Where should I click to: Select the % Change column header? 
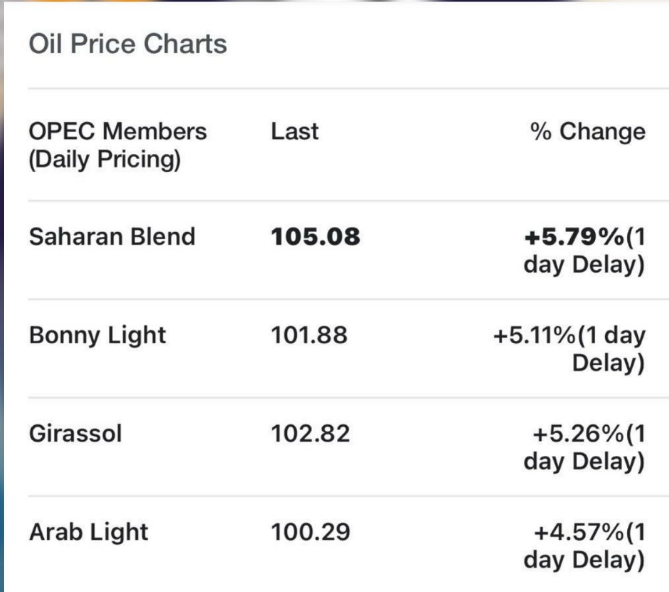[588, 132]
